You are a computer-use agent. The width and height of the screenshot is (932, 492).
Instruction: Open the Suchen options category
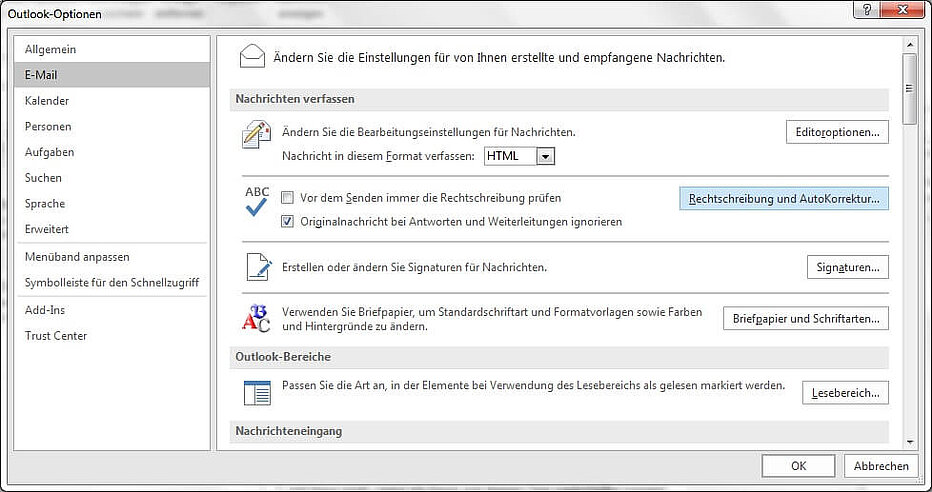tap(112, 177)
